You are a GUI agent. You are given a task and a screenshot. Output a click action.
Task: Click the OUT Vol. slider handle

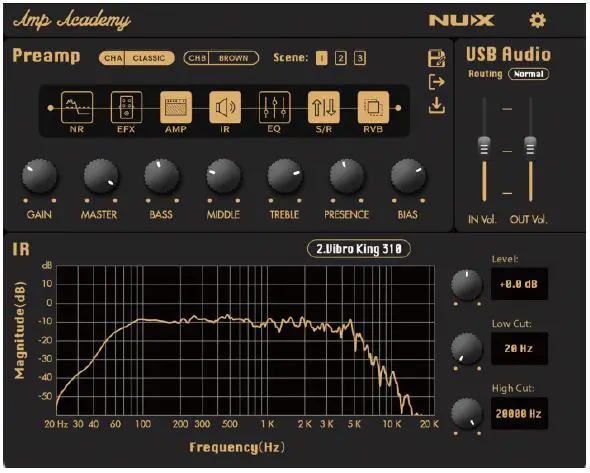pyautogui.click(x=530, y=146)
